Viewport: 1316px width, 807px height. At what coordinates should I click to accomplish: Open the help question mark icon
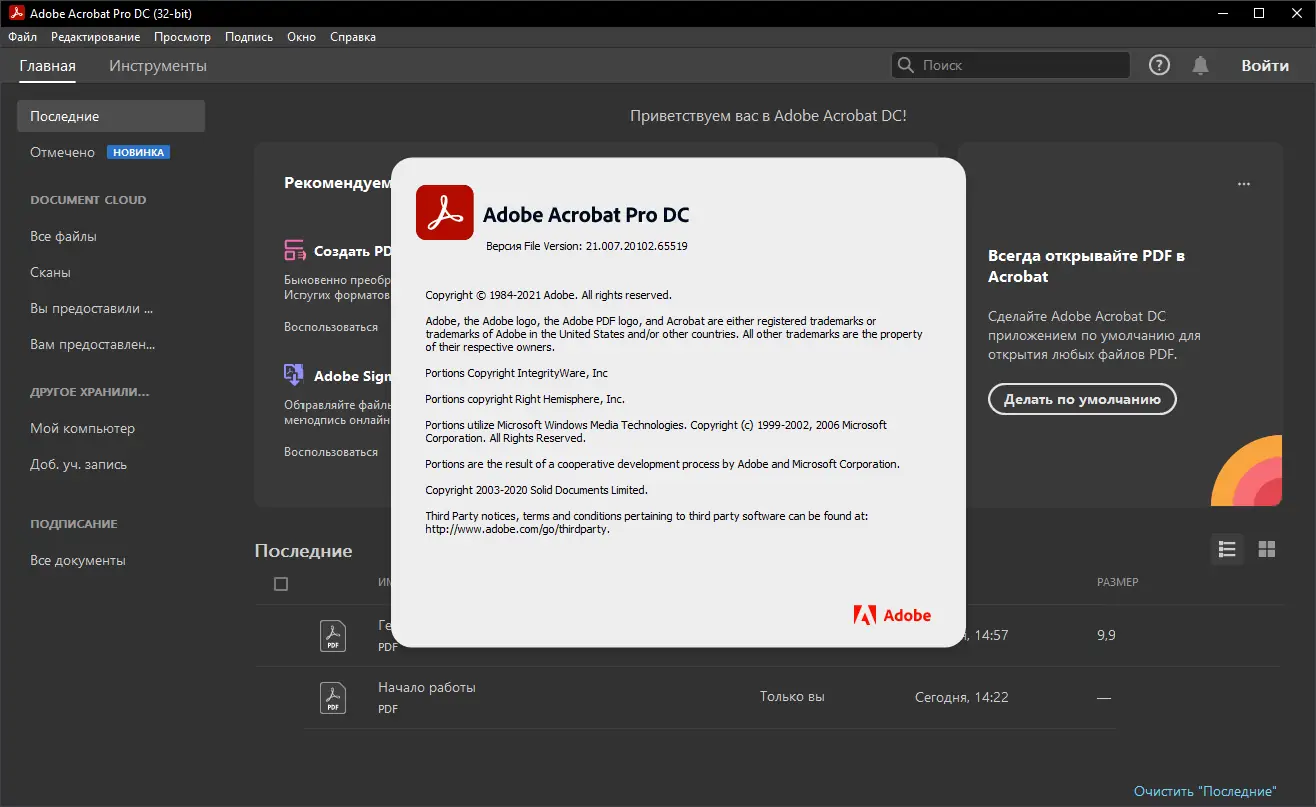pyautogui.click(x=1159, y=65)
